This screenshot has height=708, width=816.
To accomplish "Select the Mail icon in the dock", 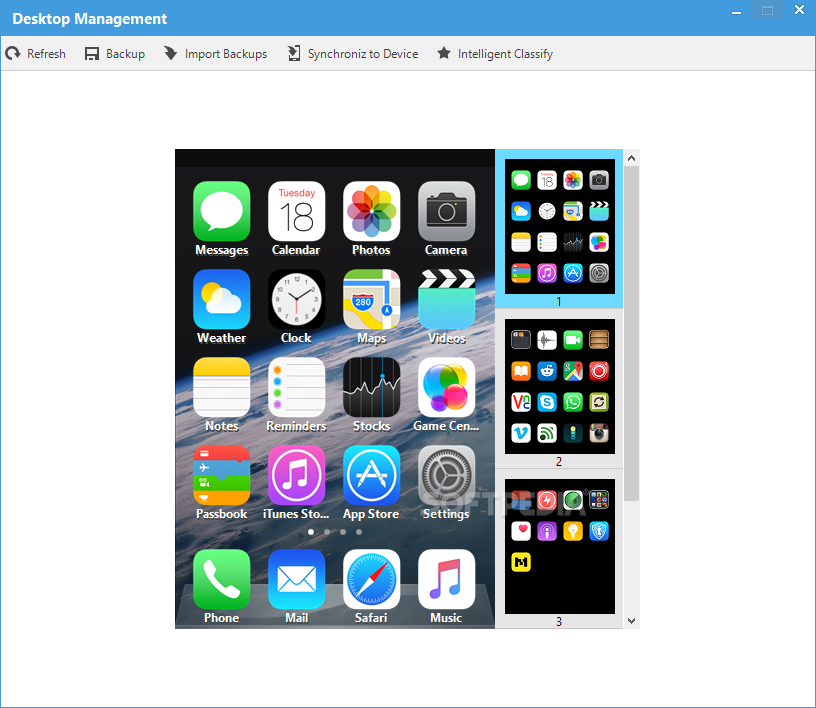I will tap(297, 579).
